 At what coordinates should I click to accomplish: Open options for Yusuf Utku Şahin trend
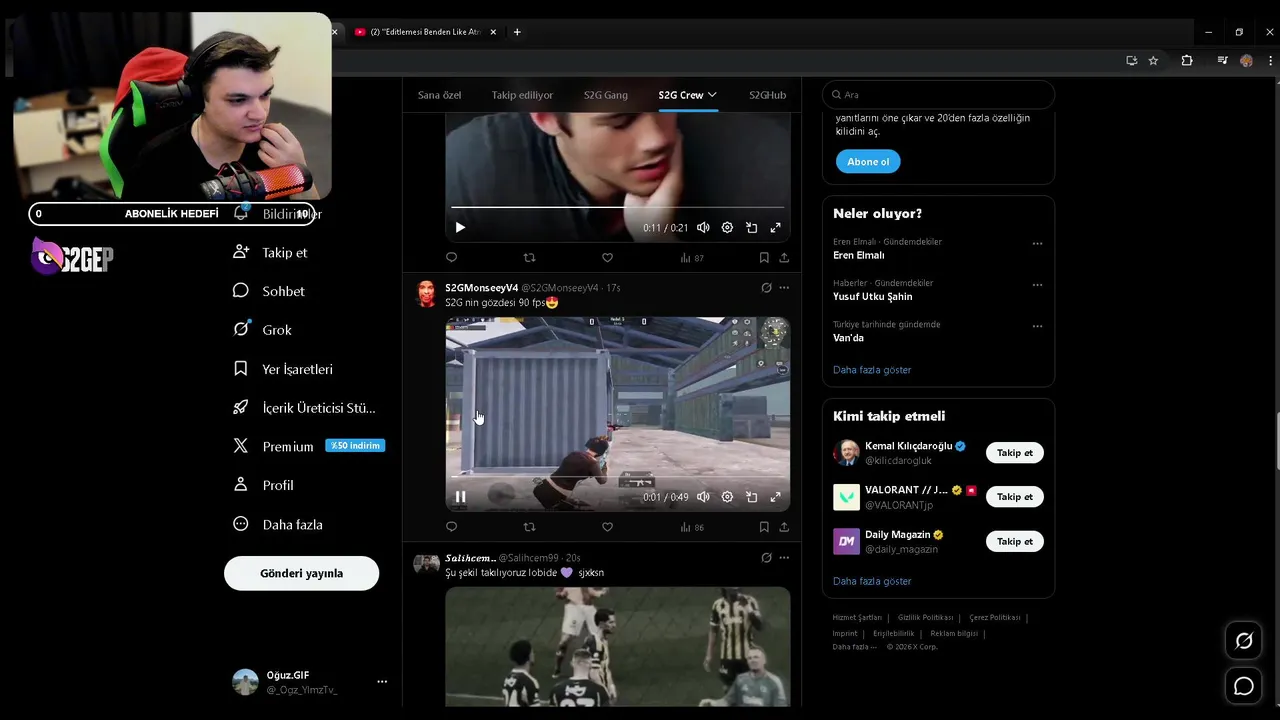click(1037, 285)
